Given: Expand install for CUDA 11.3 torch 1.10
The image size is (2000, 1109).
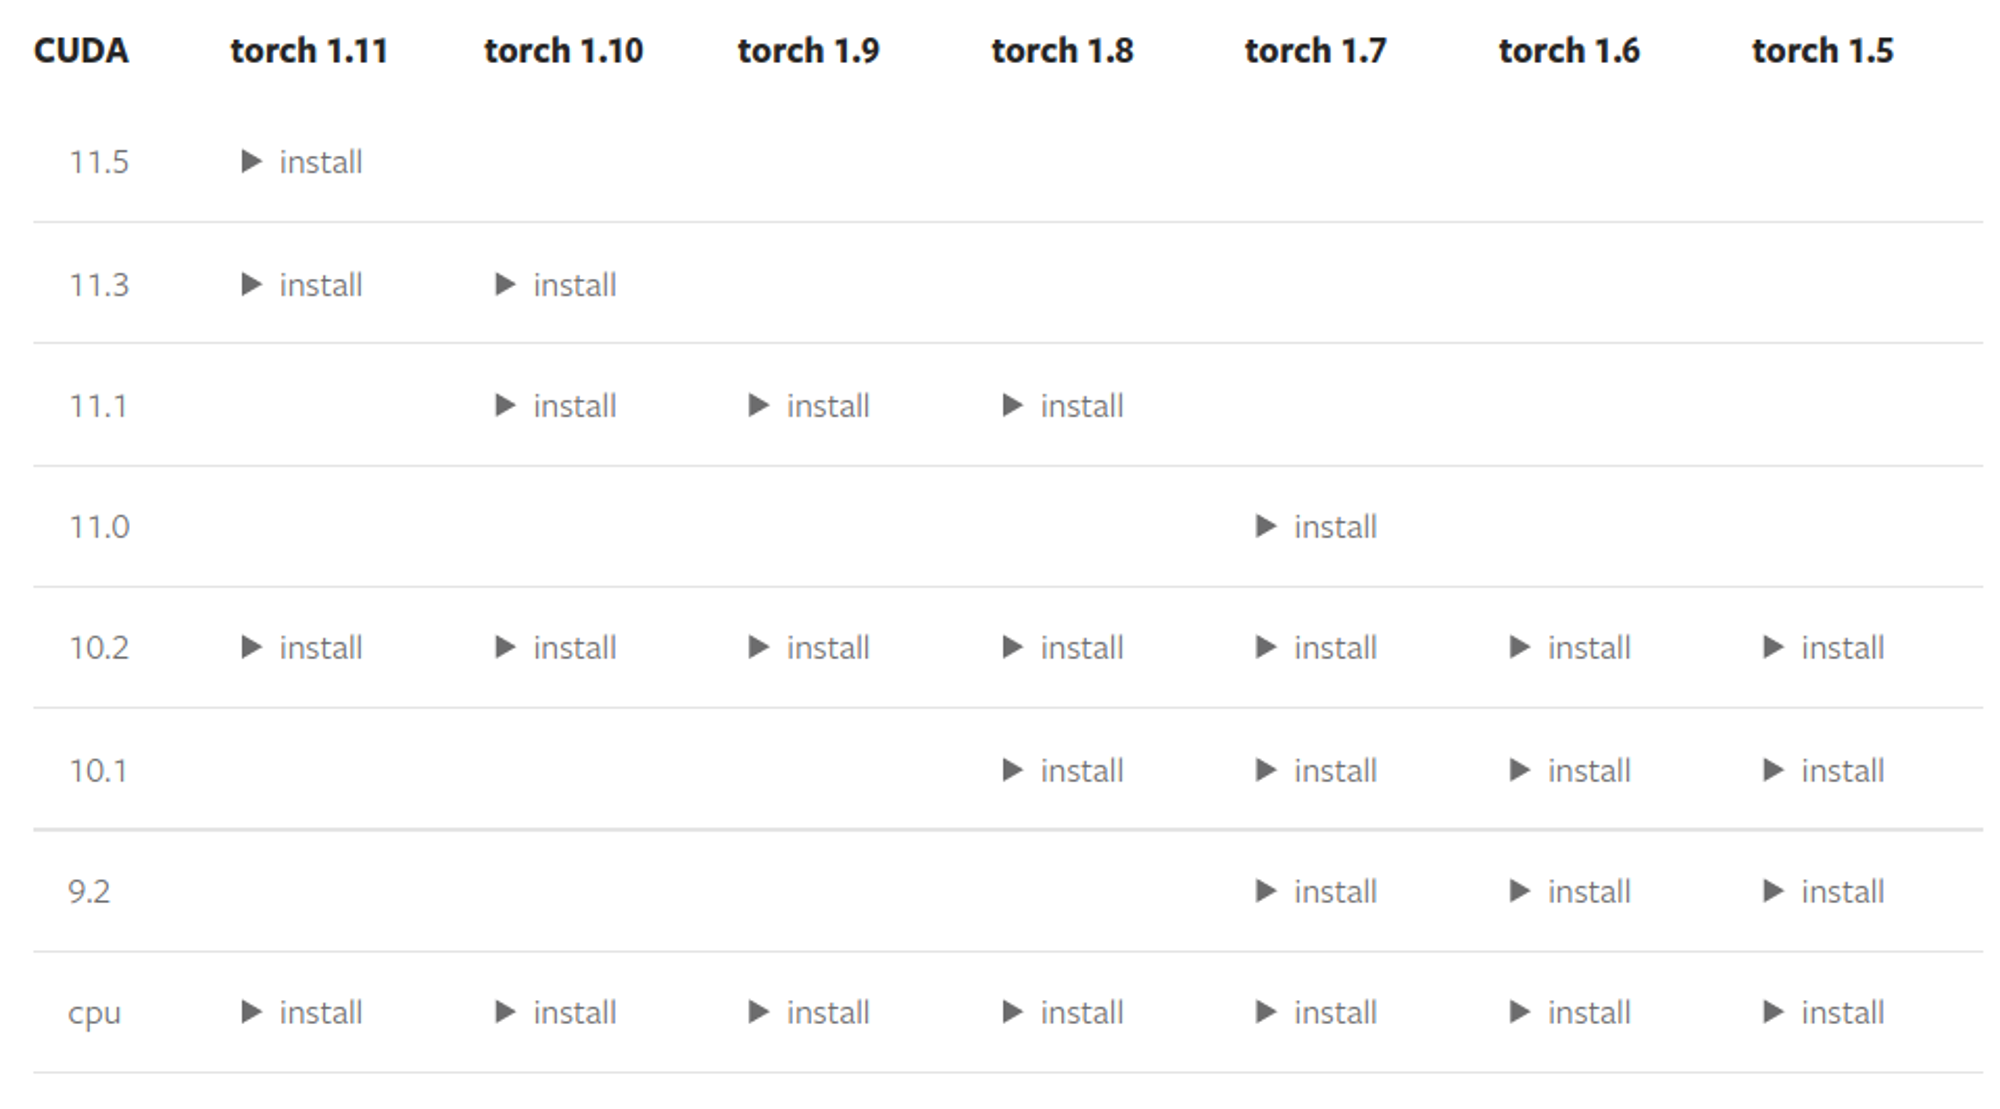Looking at the screenshot, I should pyautogui.click(x=556, y=285).
